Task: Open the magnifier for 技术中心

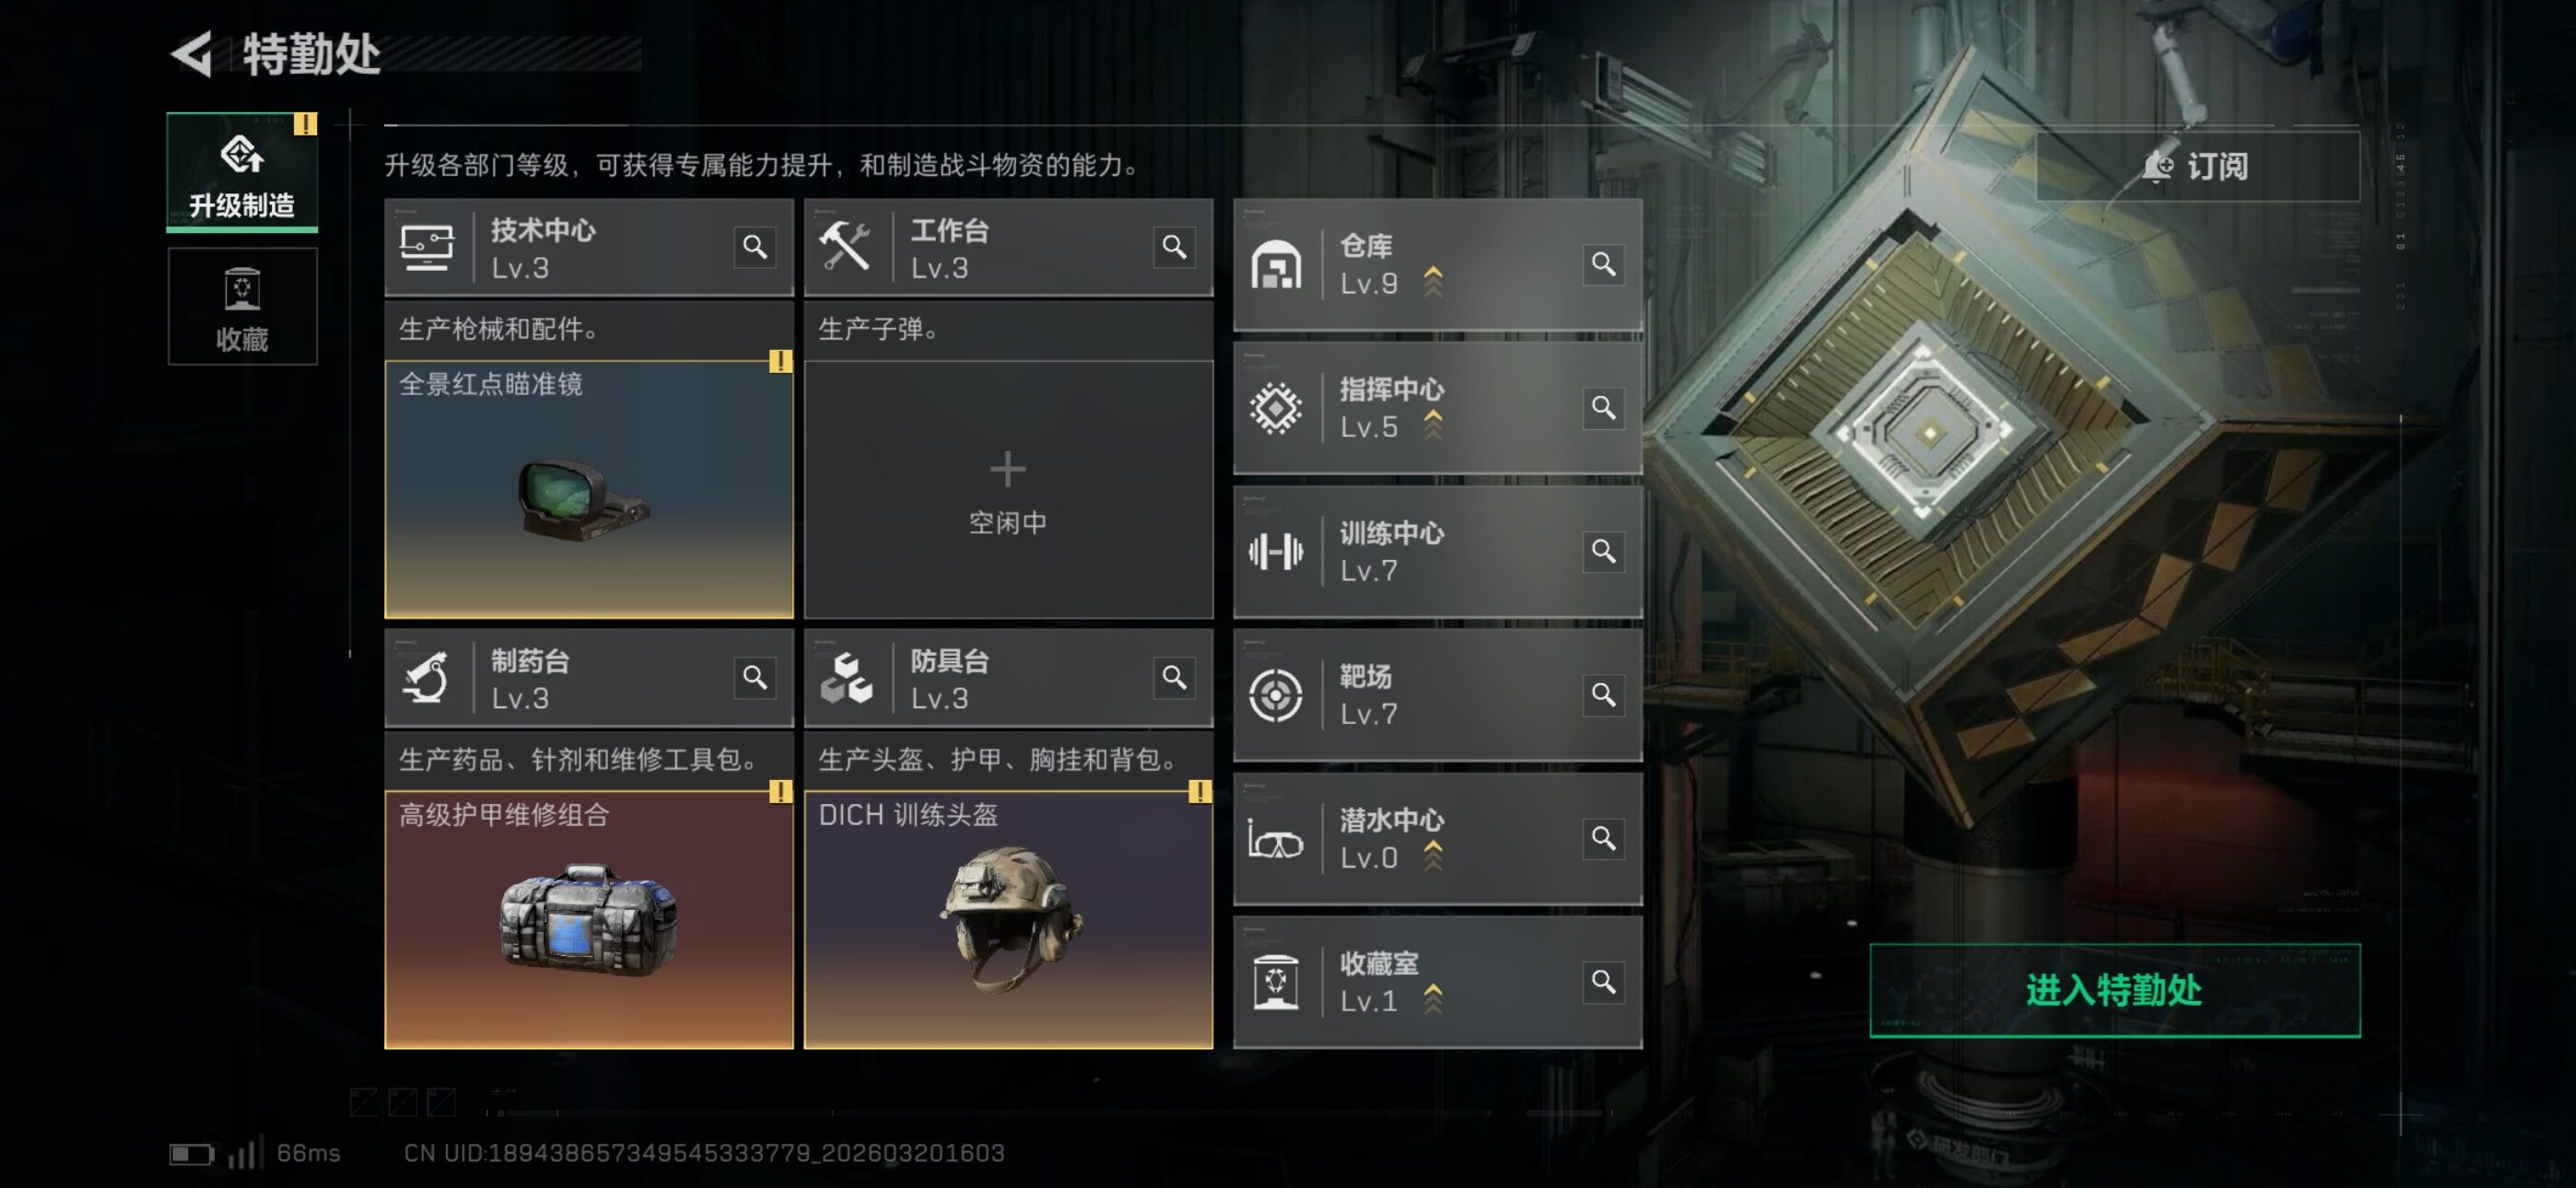Action: (x=755, y=247)
